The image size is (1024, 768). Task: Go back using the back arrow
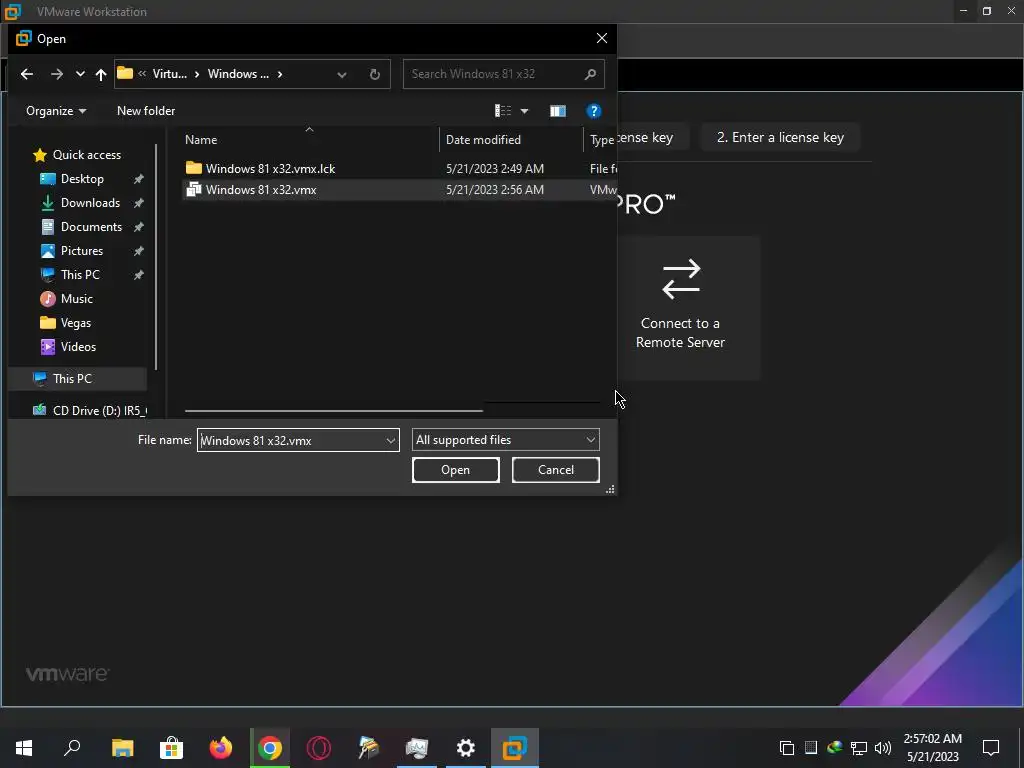point(27,74)
